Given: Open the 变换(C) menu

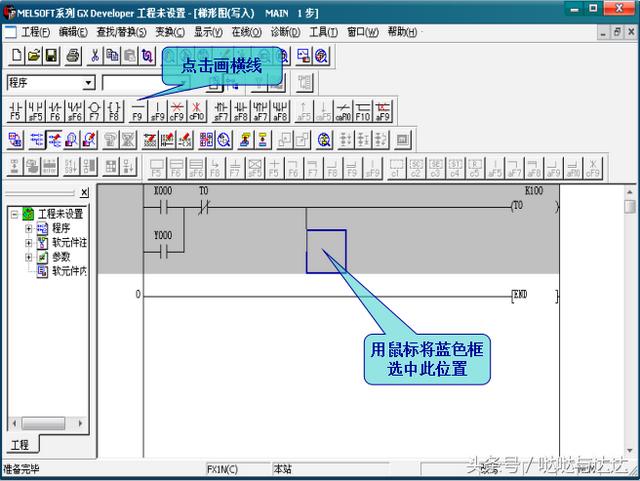Looking at the screenshot, I should (170, 32).
